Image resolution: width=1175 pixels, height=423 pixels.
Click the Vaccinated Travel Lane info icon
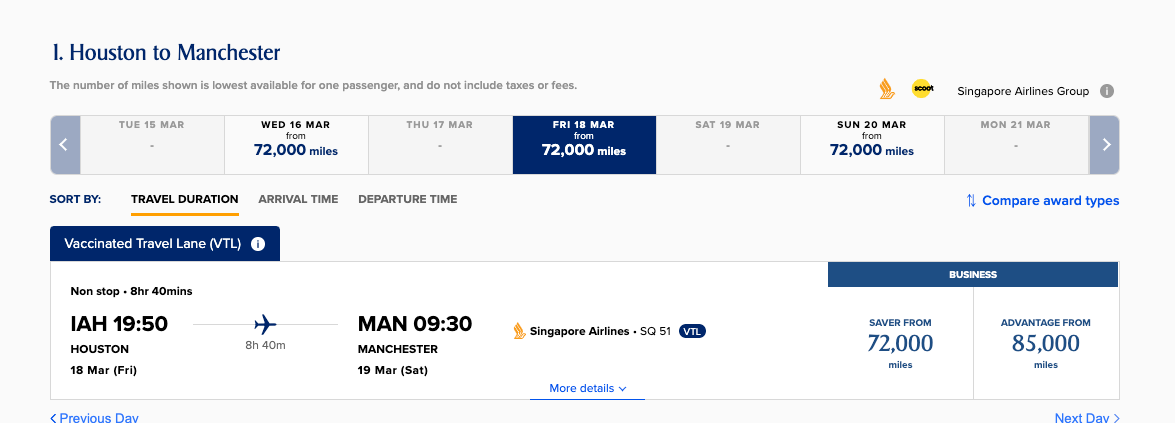pyautogui.click(x=258, y=244)
